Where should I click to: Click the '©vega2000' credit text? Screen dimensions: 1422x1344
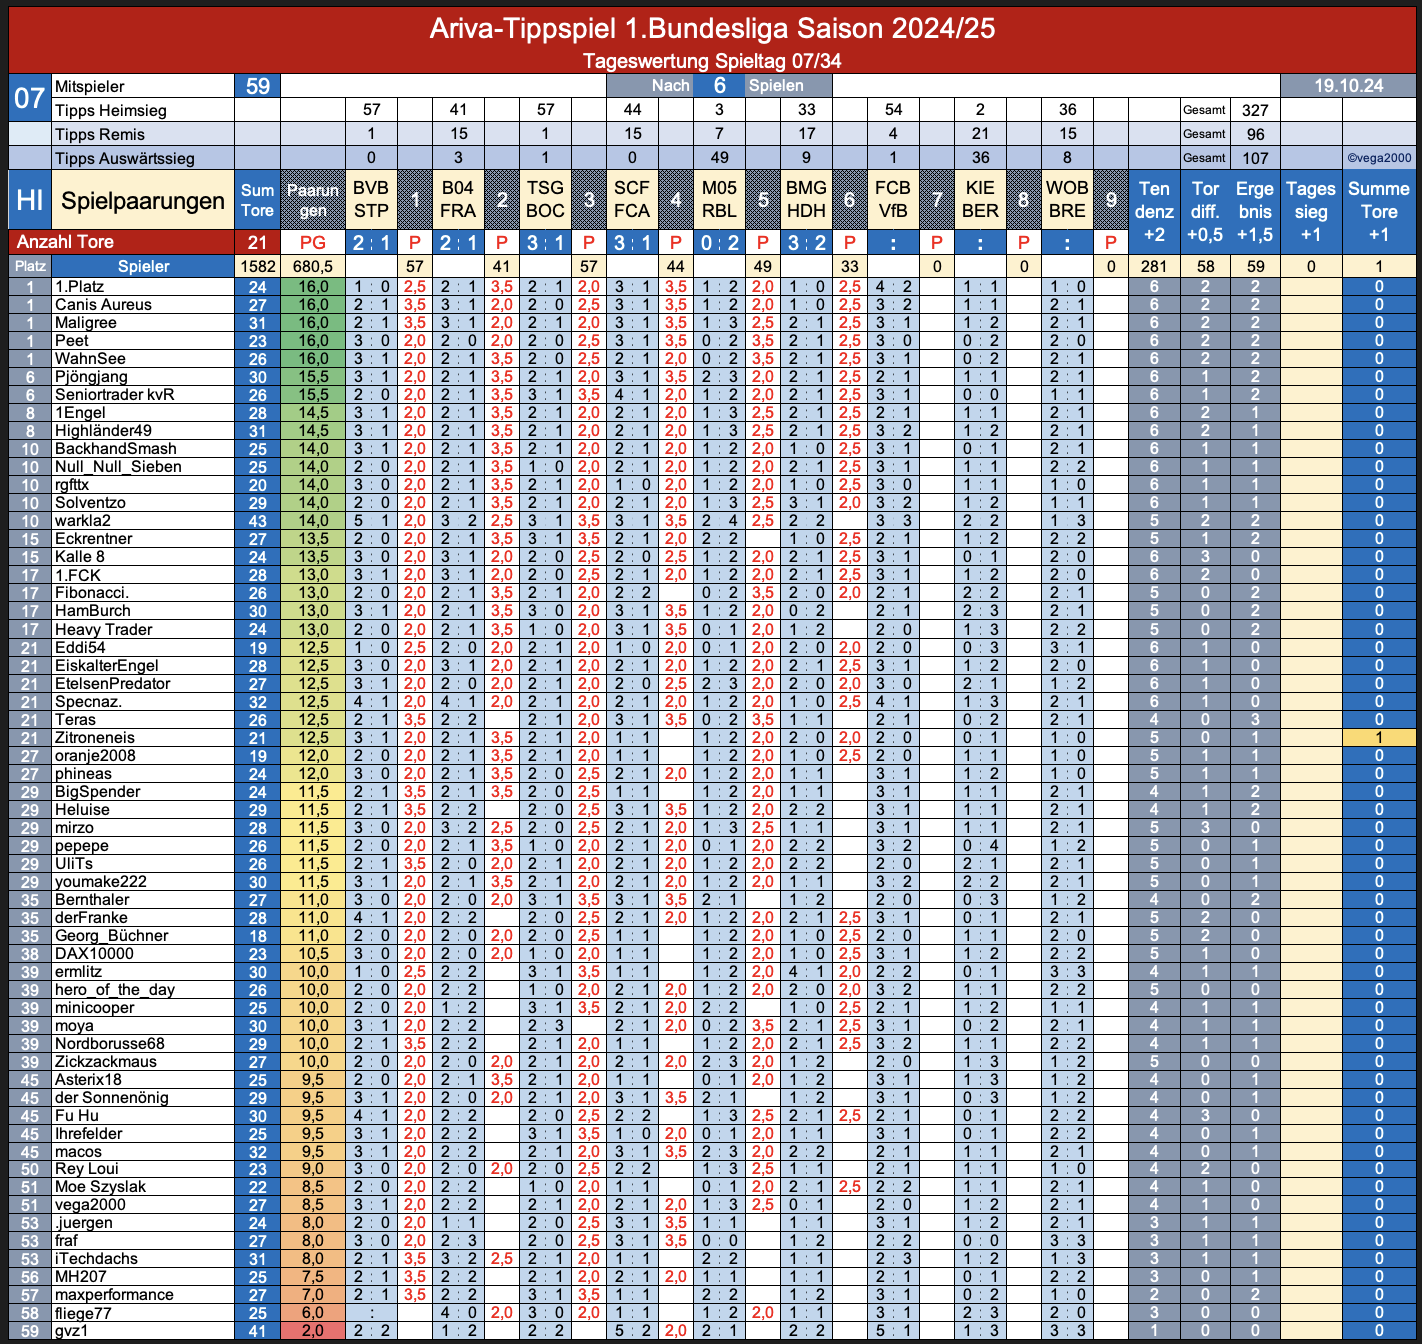pyautogui.click(x=1379, y=158)
